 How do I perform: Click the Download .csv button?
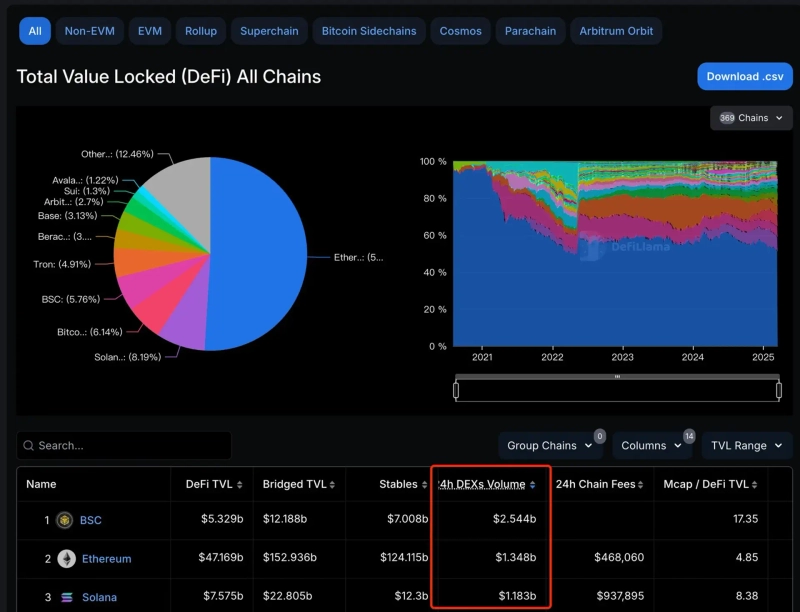pyautogui.click(x=745, y=76)
